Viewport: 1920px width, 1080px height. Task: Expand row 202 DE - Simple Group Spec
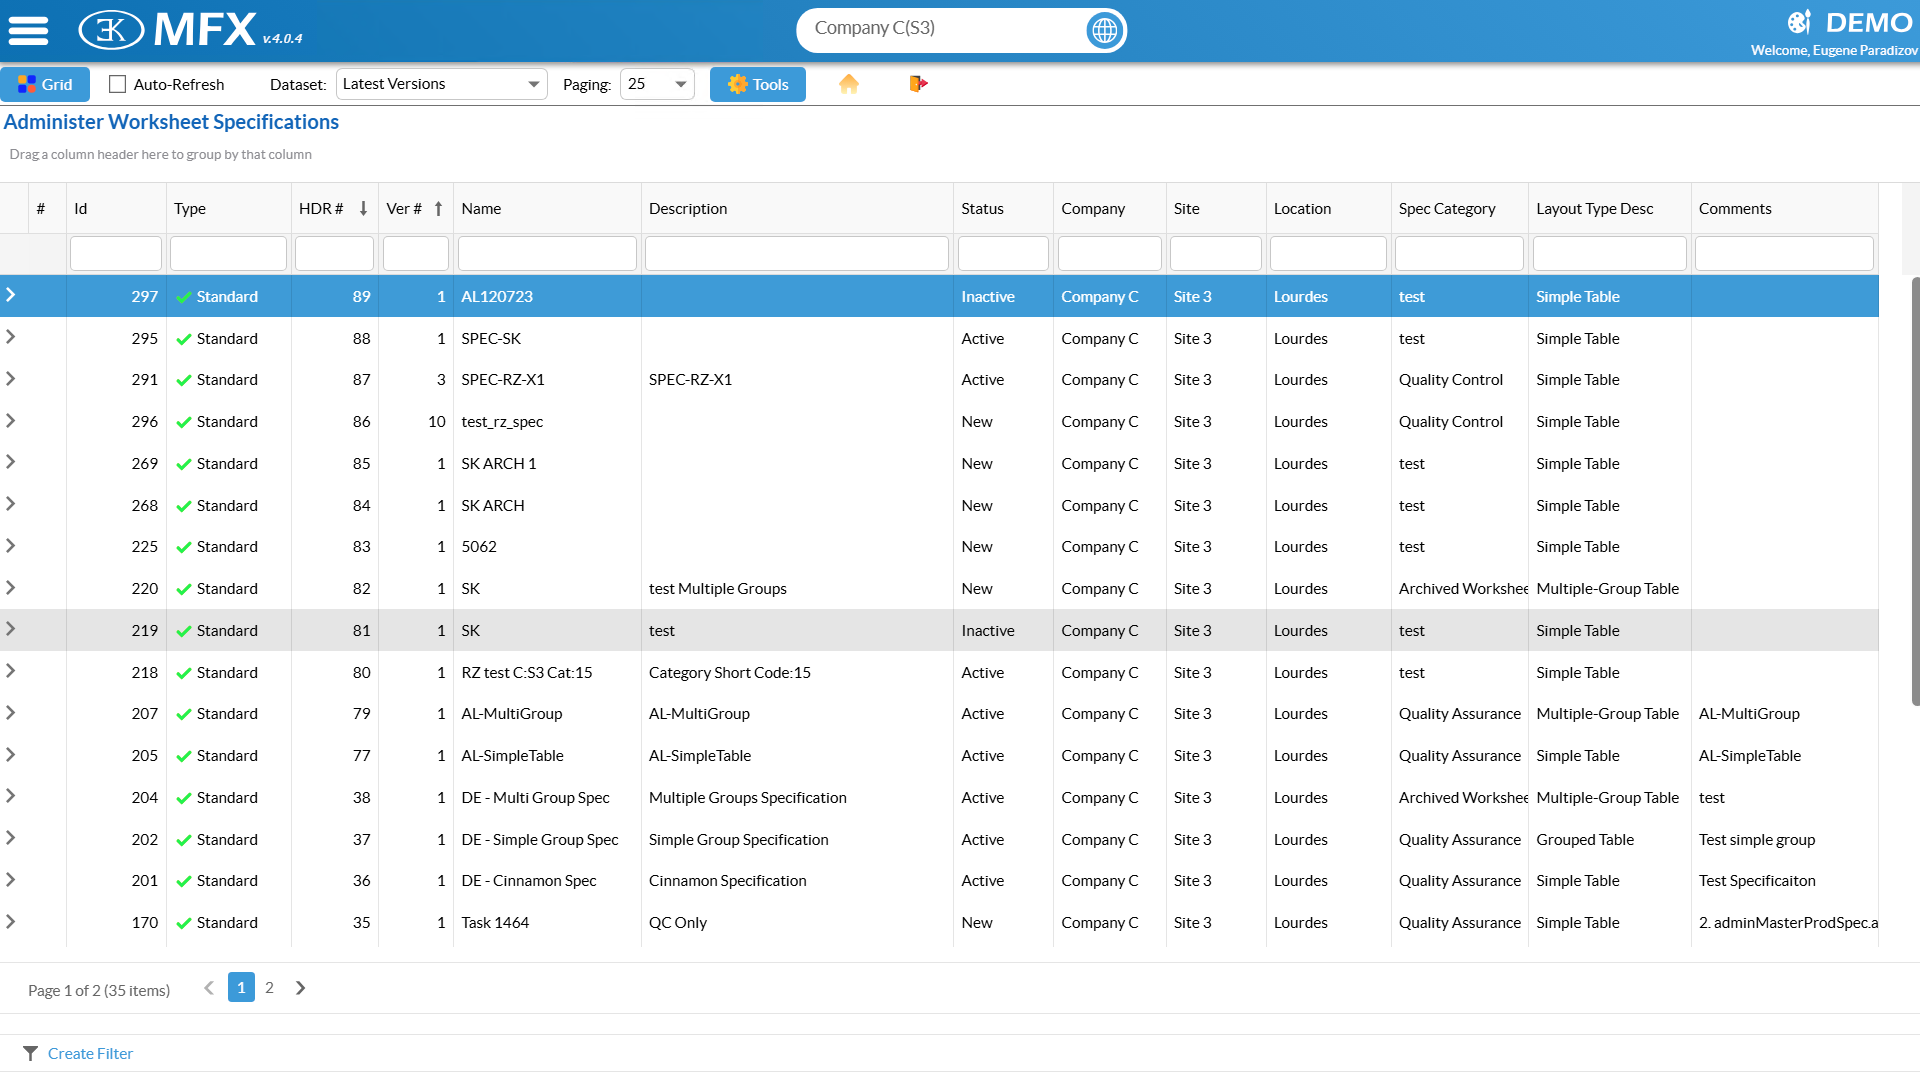[x=11, y=838]
